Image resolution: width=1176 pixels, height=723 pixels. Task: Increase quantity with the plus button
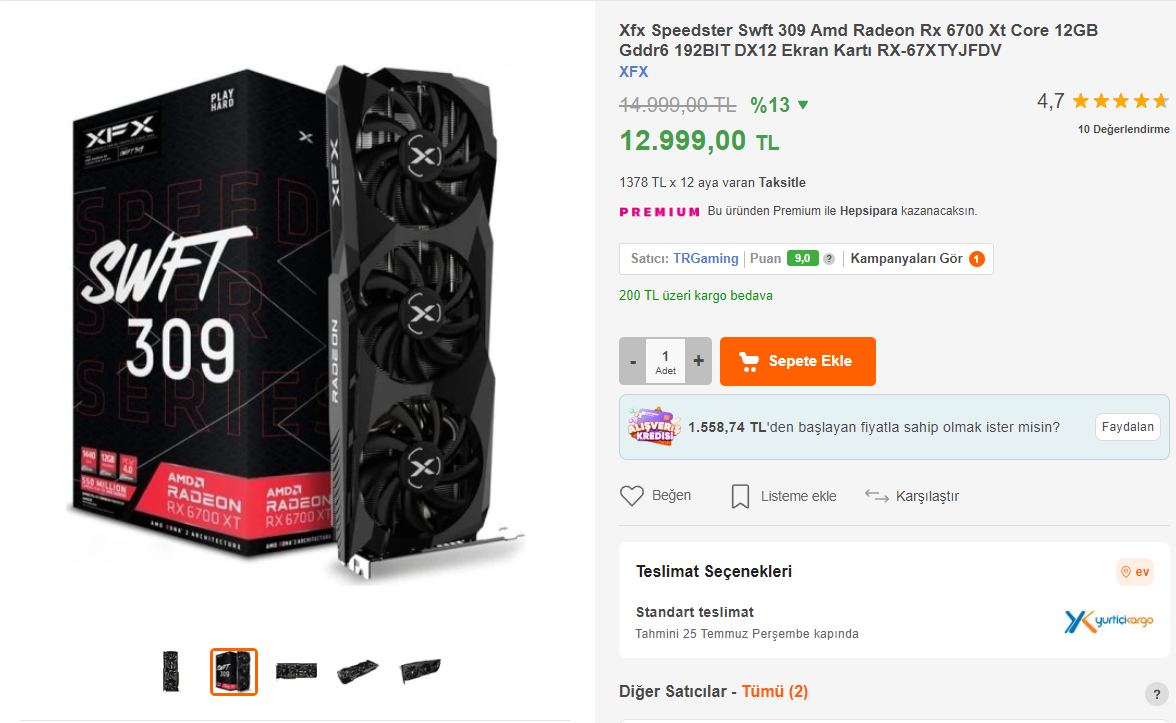(x=698, y=361)
